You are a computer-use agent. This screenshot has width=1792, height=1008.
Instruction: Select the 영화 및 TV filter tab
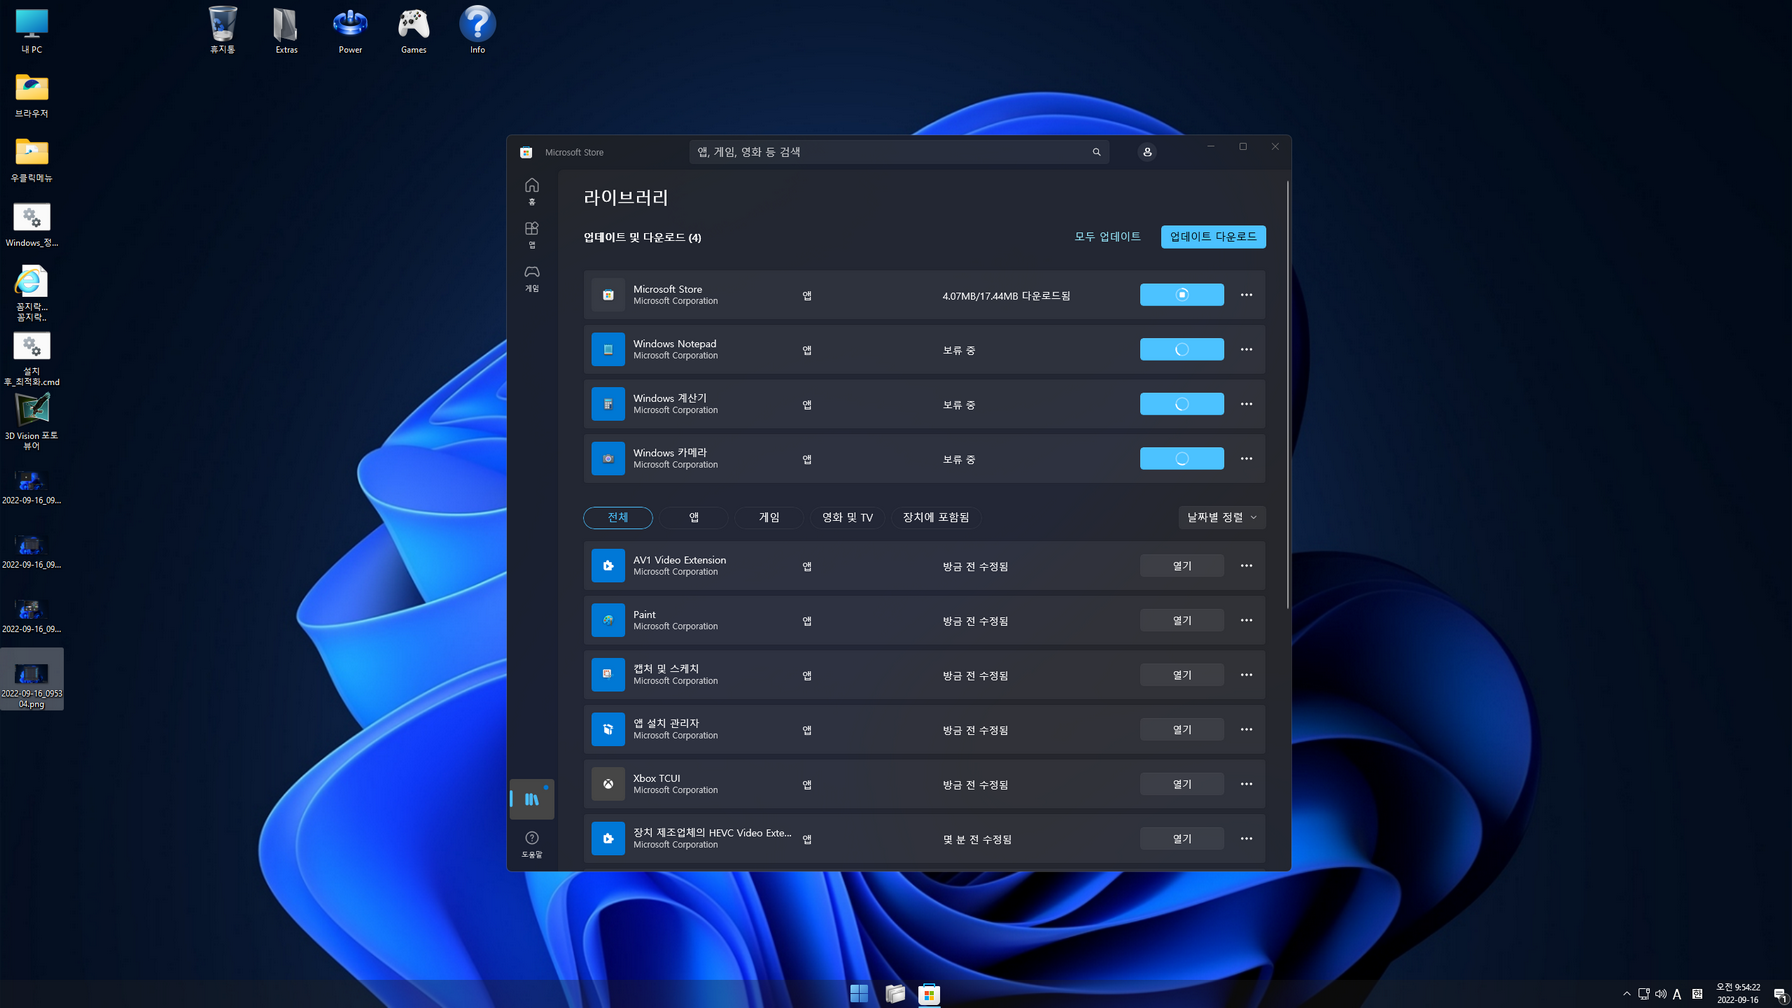pos(847,517)
